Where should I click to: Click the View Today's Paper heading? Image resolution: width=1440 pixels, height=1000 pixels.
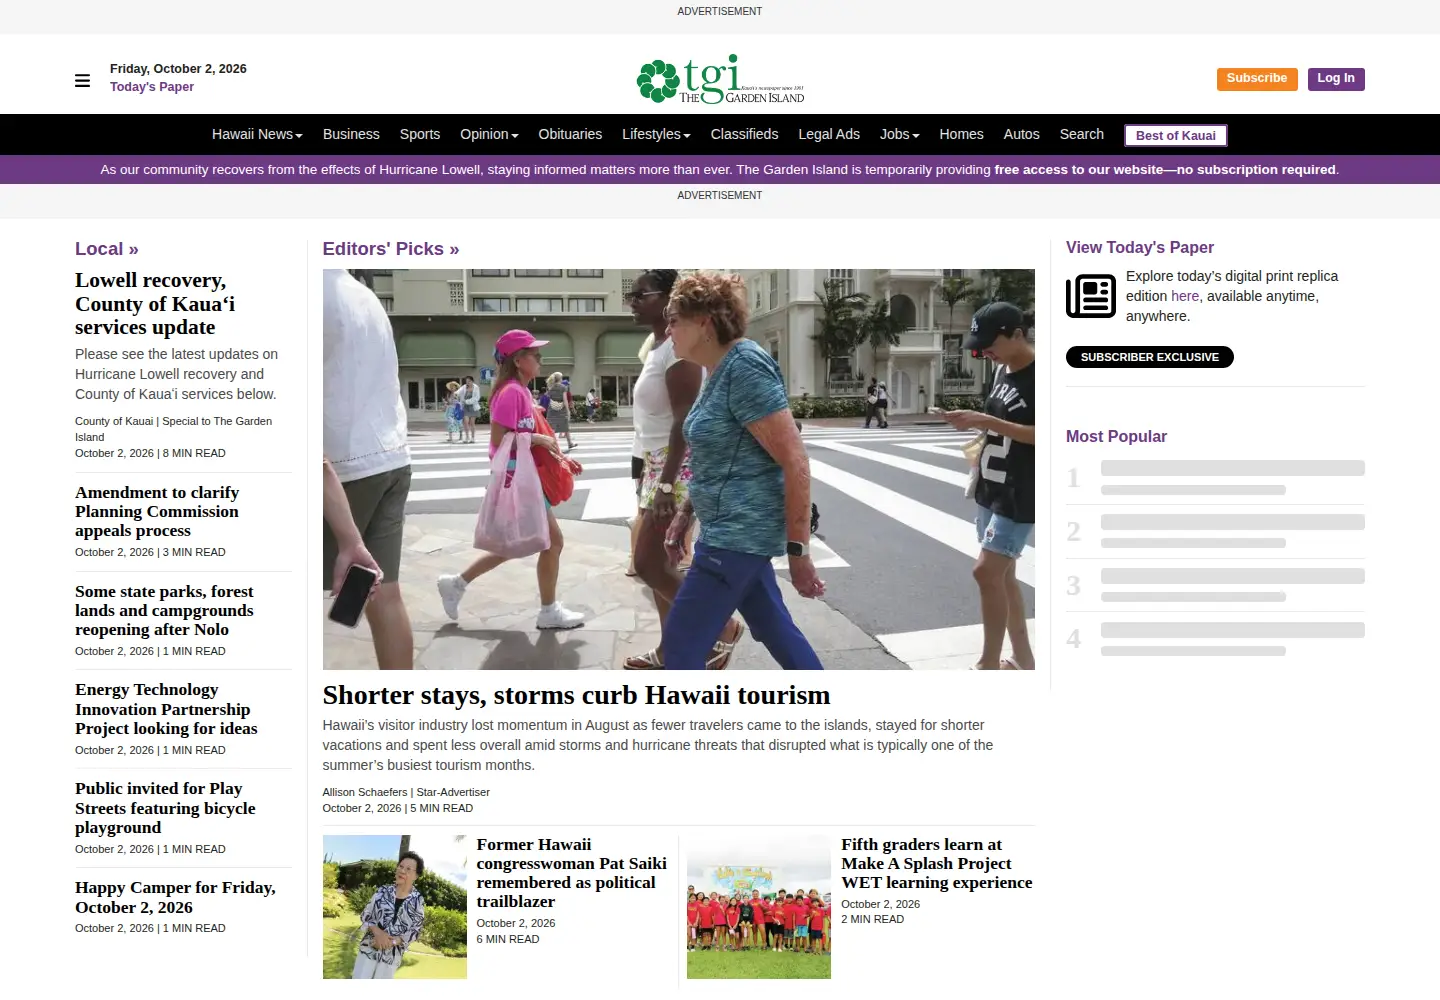coord(1140,247)
